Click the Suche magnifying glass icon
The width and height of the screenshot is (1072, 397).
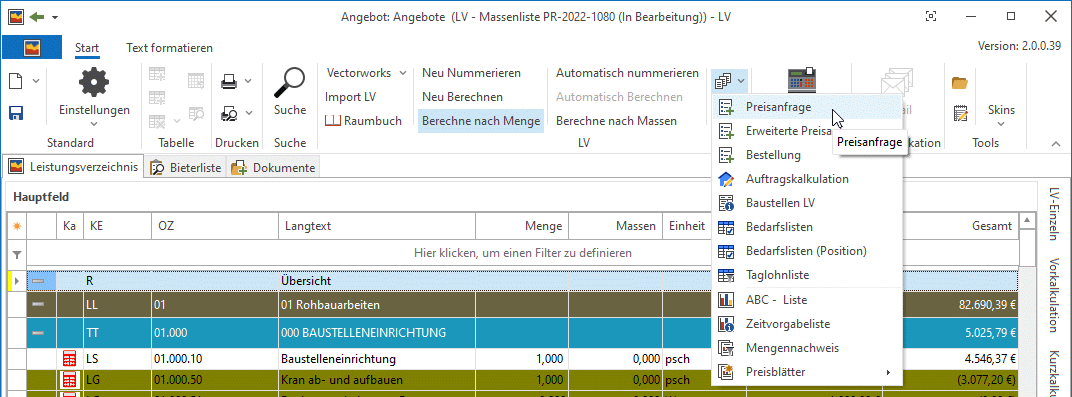[x=290, y=83]
